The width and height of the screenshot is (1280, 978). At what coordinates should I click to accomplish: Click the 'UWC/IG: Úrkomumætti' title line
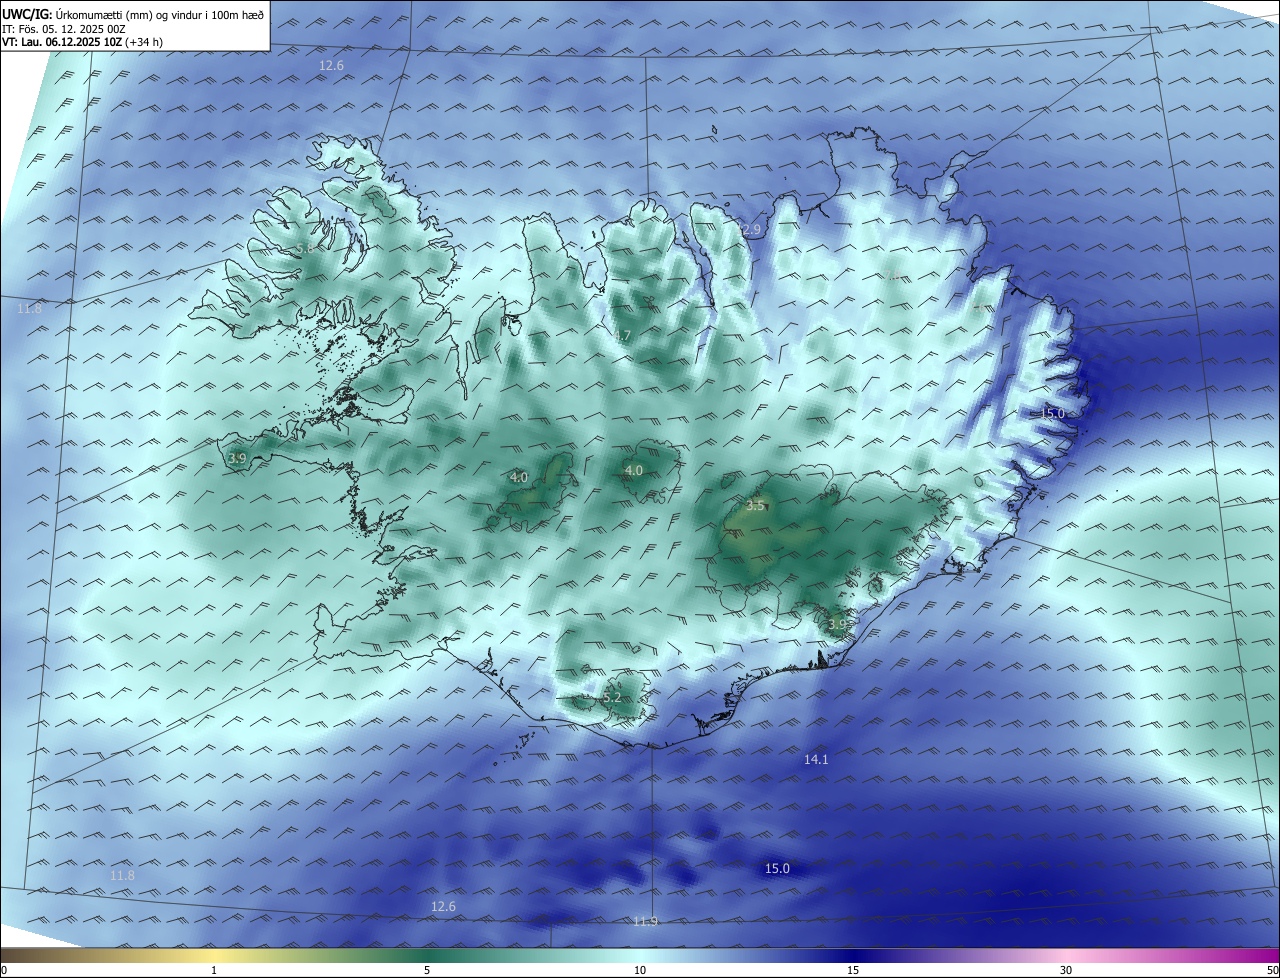(134, 14)
